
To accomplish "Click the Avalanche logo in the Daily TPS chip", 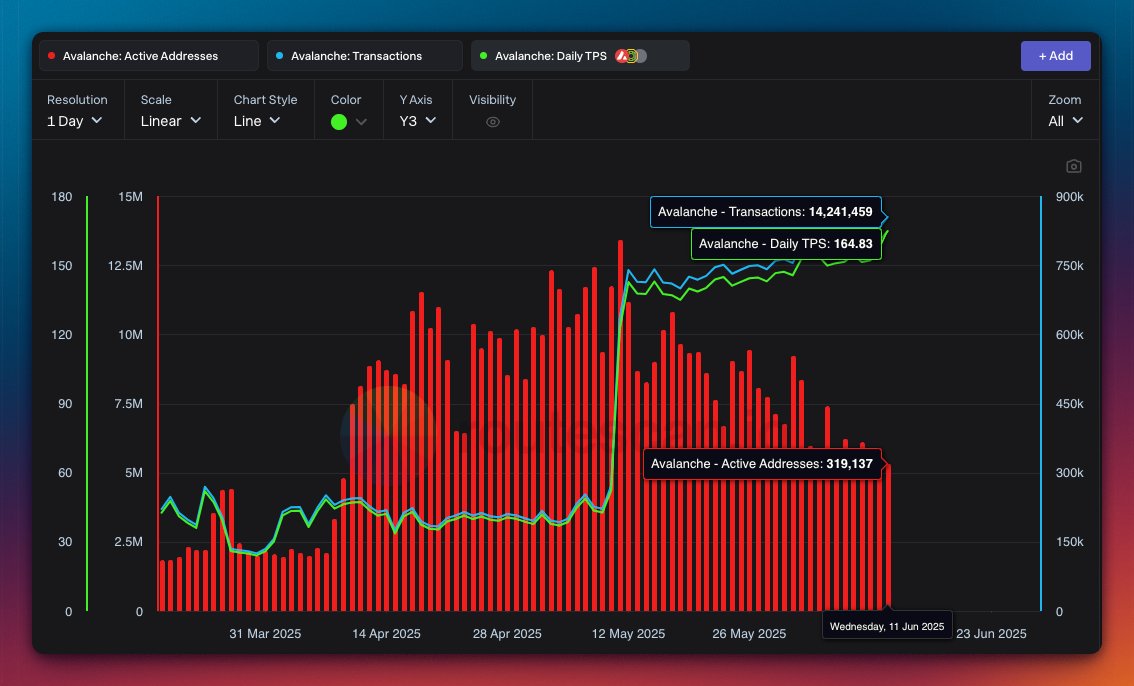I will point(621,56).
